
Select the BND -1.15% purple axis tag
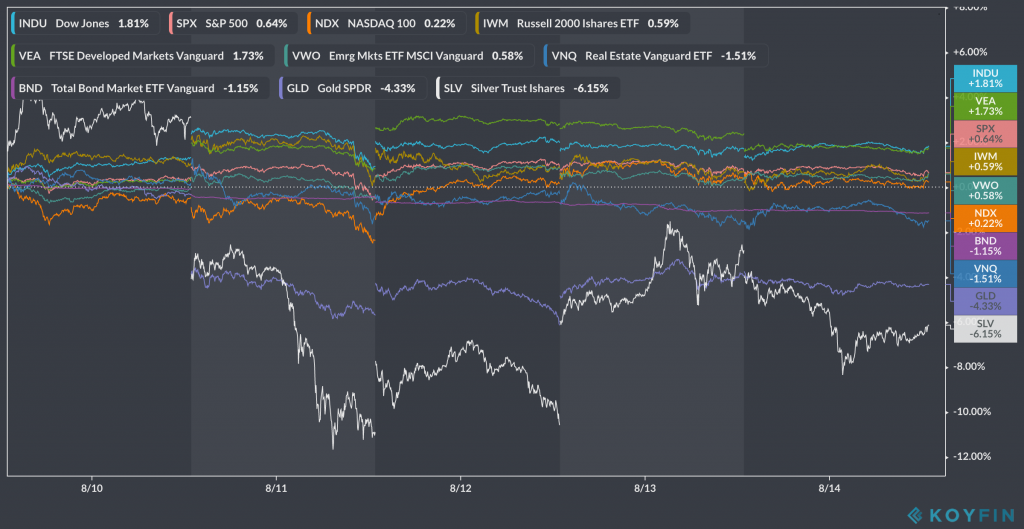coord(985,246)
